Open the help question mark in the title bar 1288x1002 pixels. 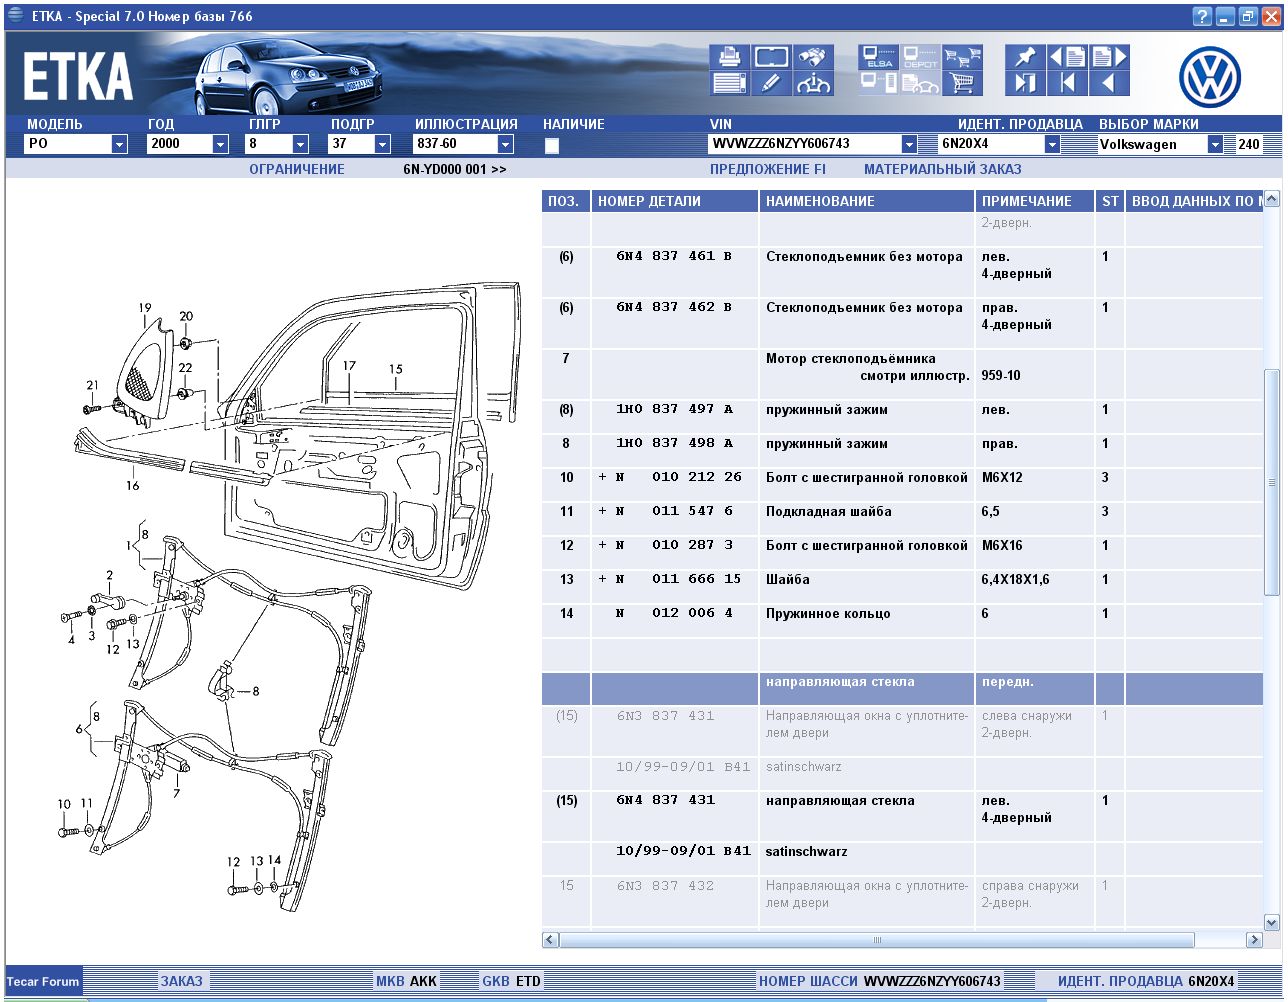click(1202, 16)
